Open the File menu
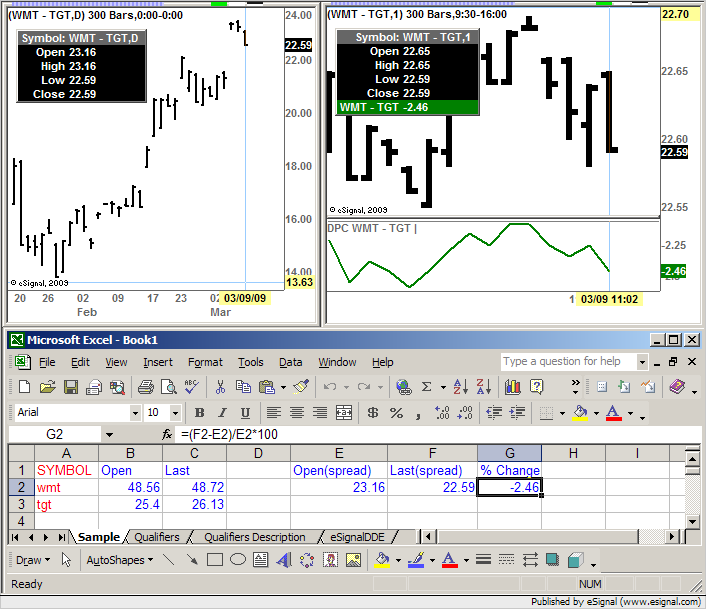 [x=47, y=362]
